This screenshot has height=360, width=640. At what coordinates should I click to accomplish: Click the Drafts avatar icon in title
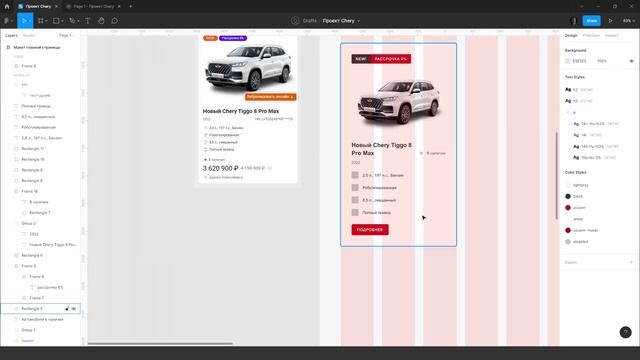[x=295, y=21]
